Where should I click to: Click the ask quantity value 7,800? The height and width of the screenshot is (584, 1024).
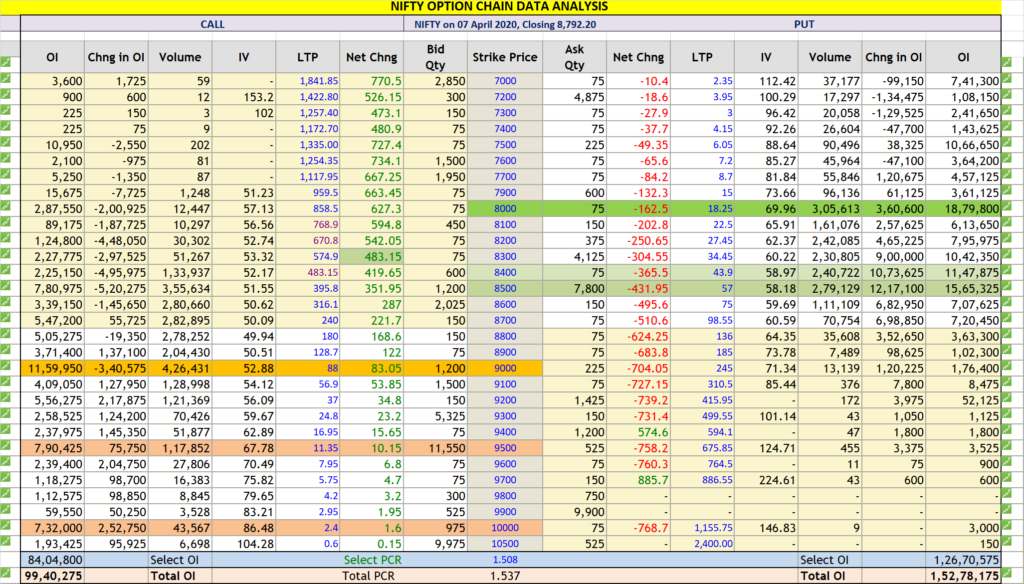click(589, 289)
